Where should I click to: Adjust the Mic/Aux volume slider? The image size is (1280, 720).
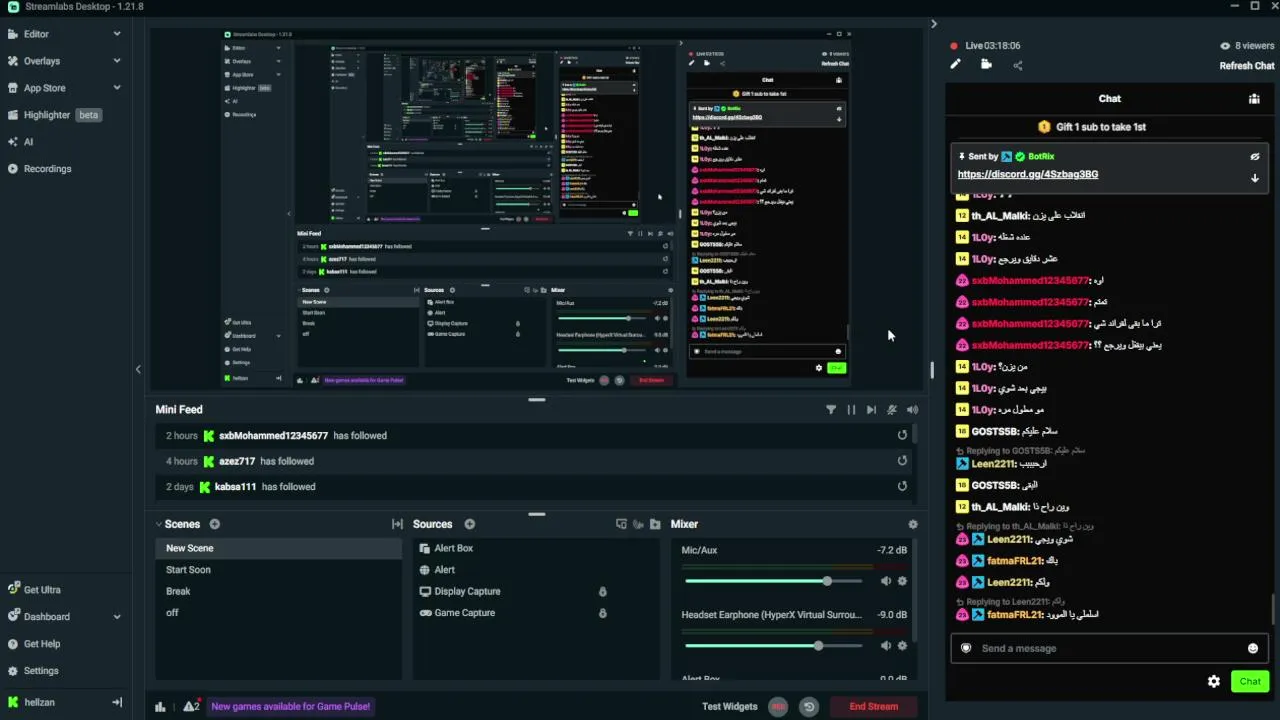[x=772, y=581]
